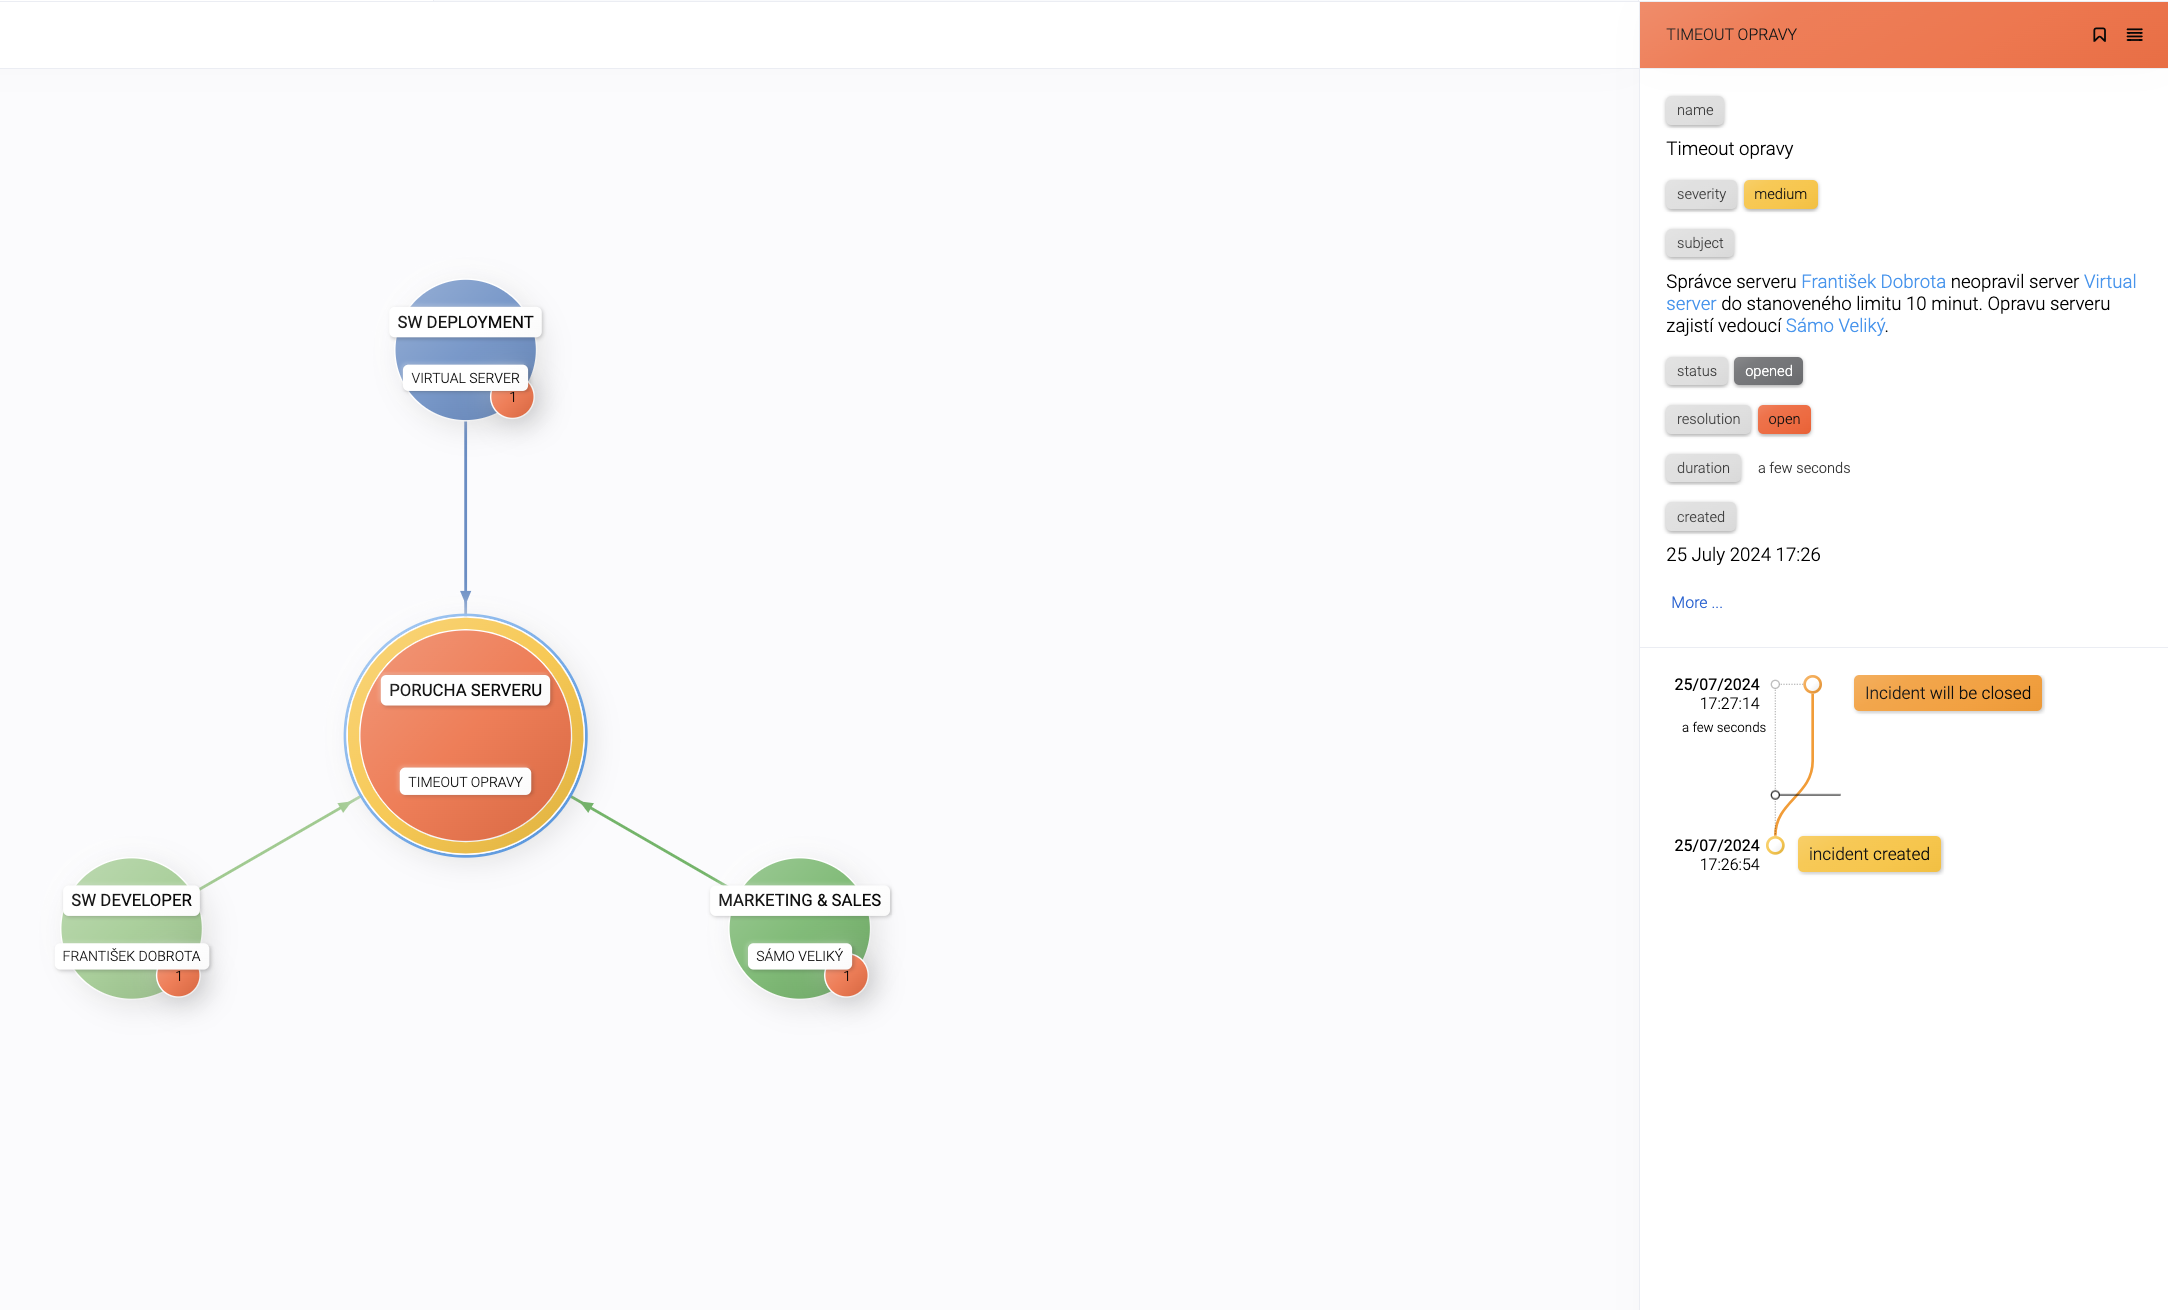Expand details with the More ... link
The image size is (2168, 1310).
1696,602
